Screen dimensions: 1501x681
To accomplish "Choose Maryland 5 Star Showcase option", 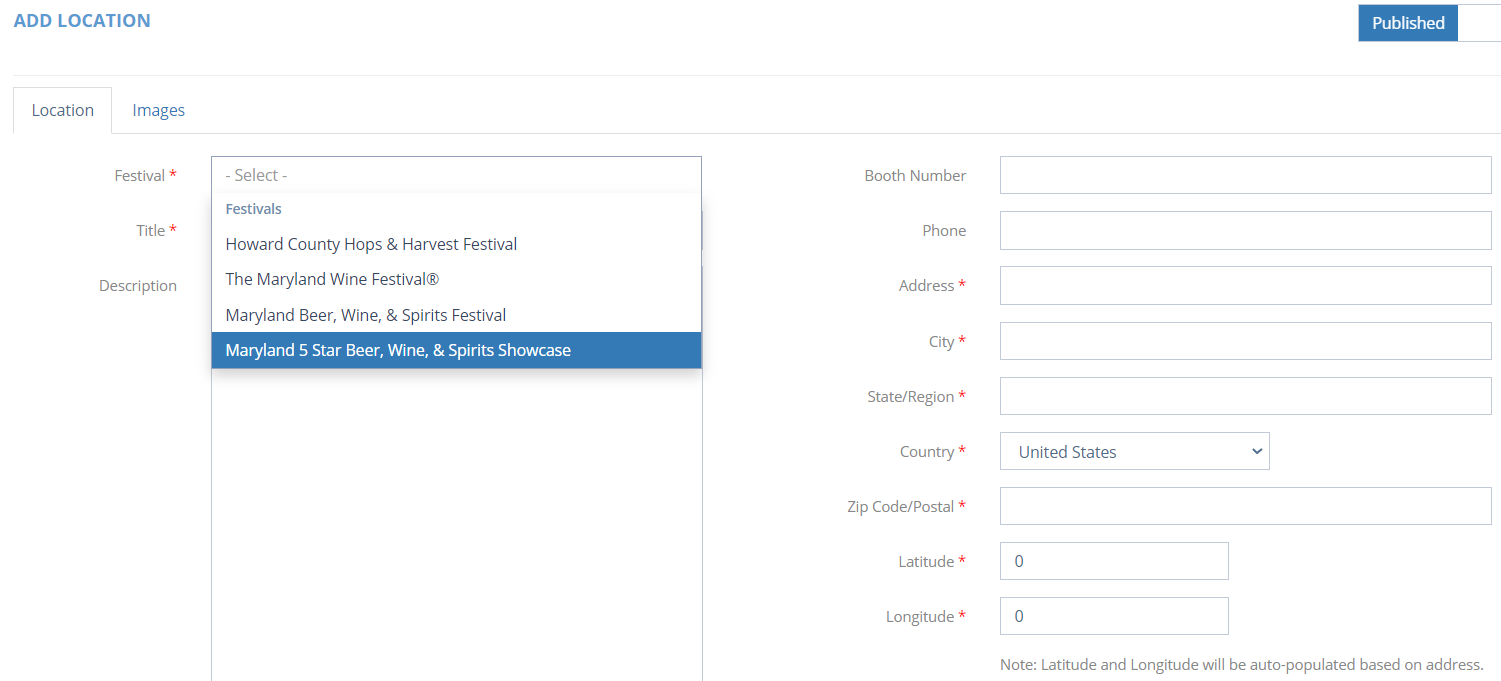I will [x=456, y=350].
